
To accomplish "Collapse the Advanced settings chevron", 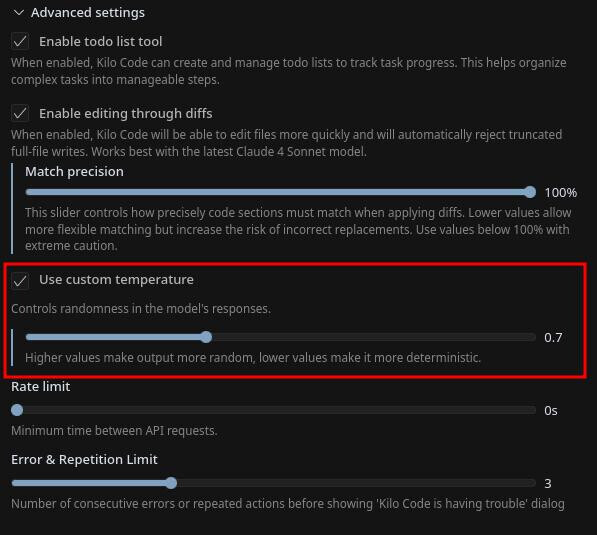I will coord(18,13).
